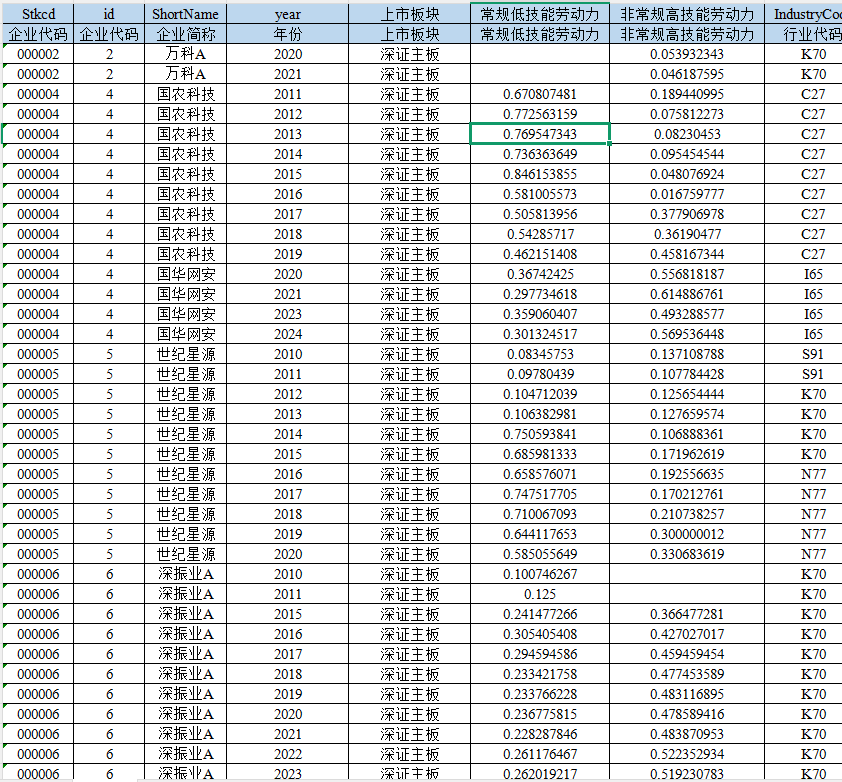Viewport: 842px width, 782px height.
Task: Click the 企业简称 label cell
Action: click(x=185, y=34)
